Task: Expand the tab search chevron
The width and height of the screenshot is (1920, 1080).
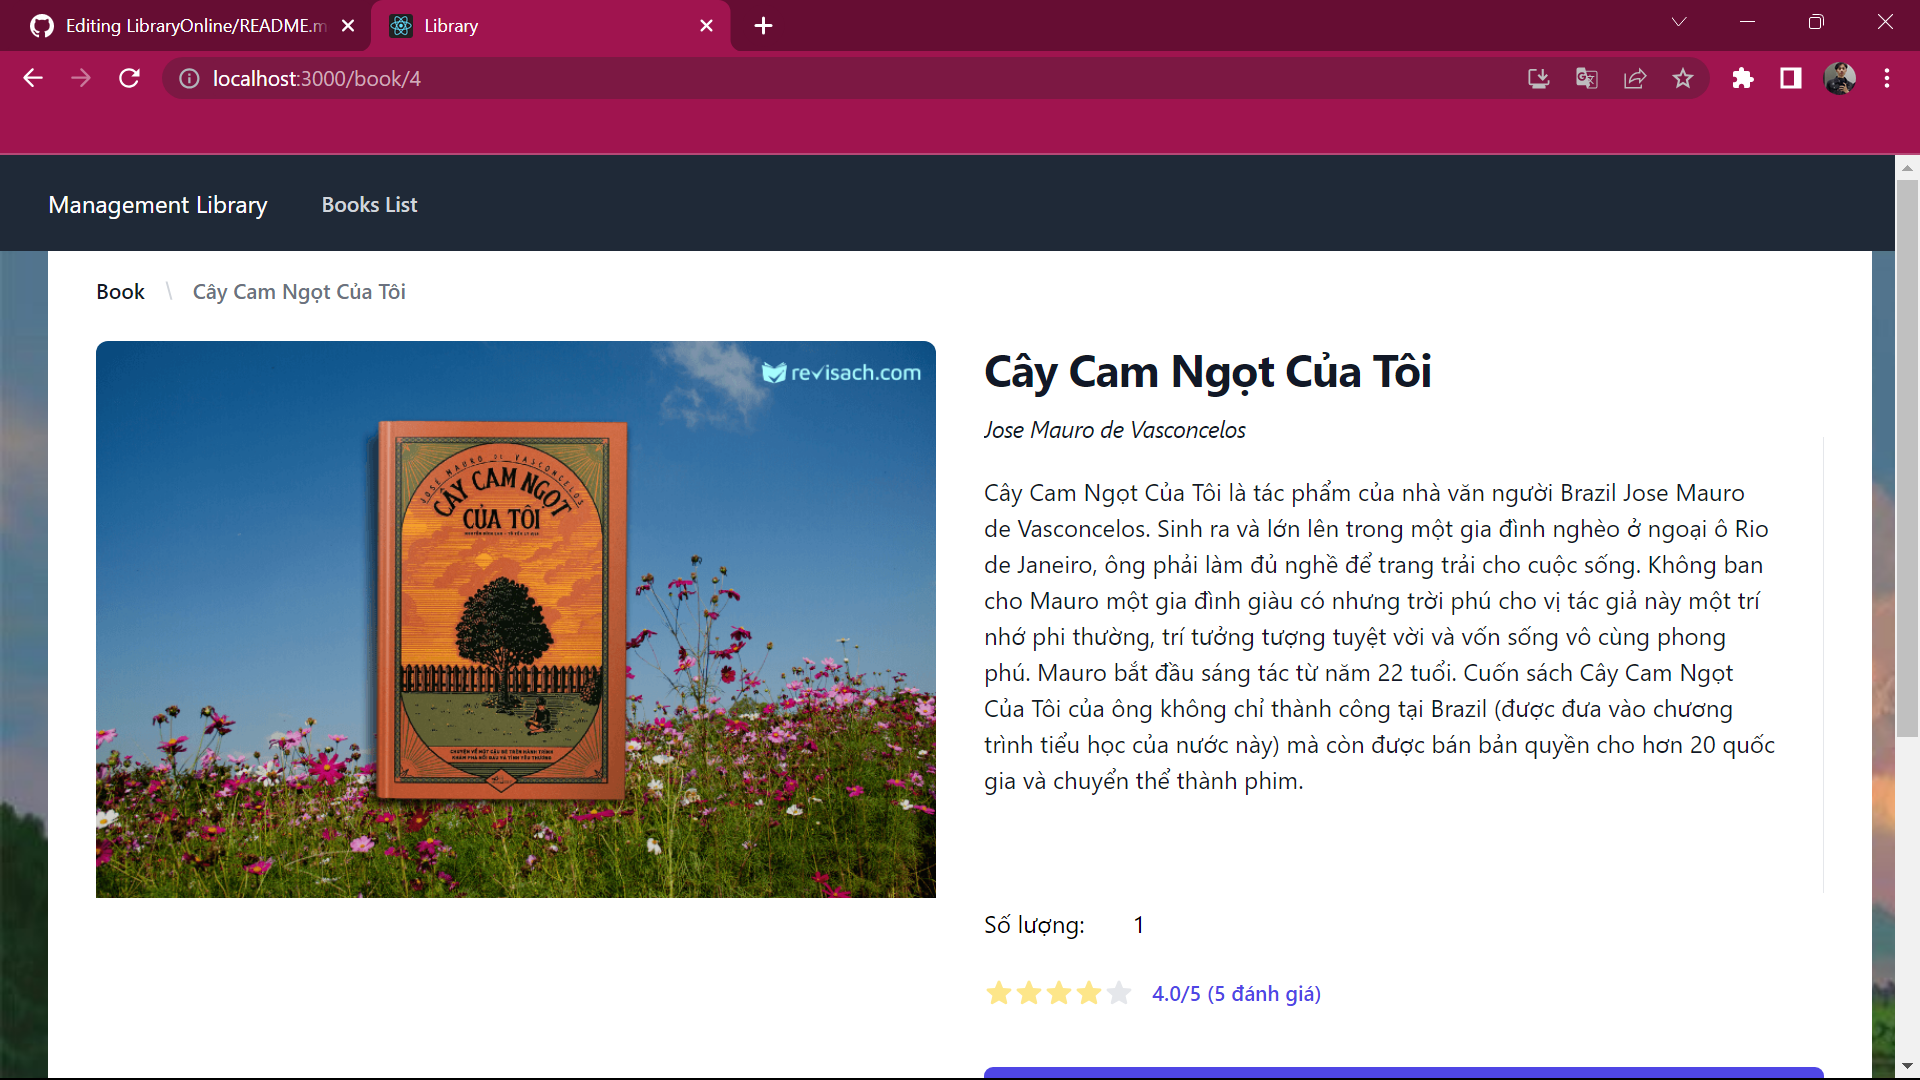Action: 1679,22
